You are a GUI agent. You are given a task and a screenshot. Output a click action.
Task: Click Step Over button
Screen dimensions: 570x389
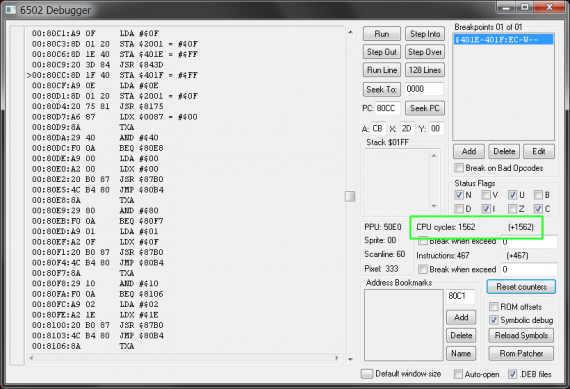[425, 52]
